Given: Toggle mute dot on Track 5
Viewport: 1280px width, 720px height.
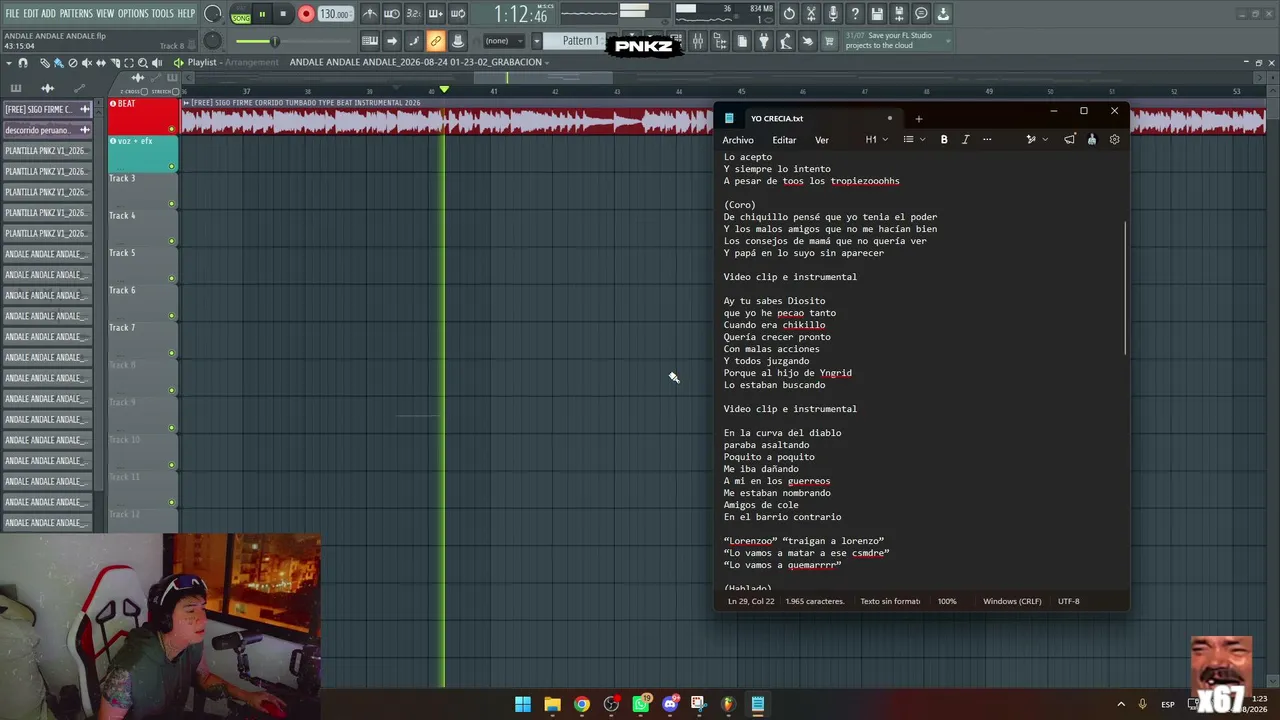Looking at the screenshot, I should tap(172, 278).
